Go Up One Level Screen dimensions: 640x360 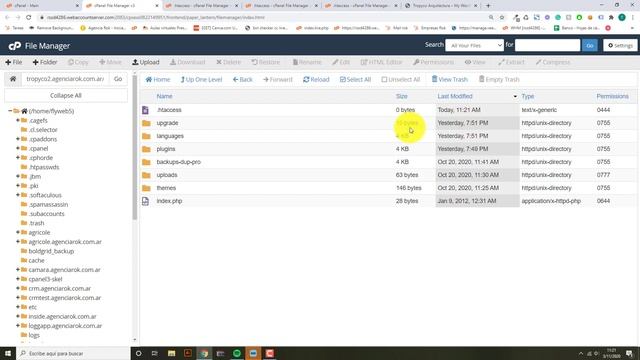pos(201,79)
